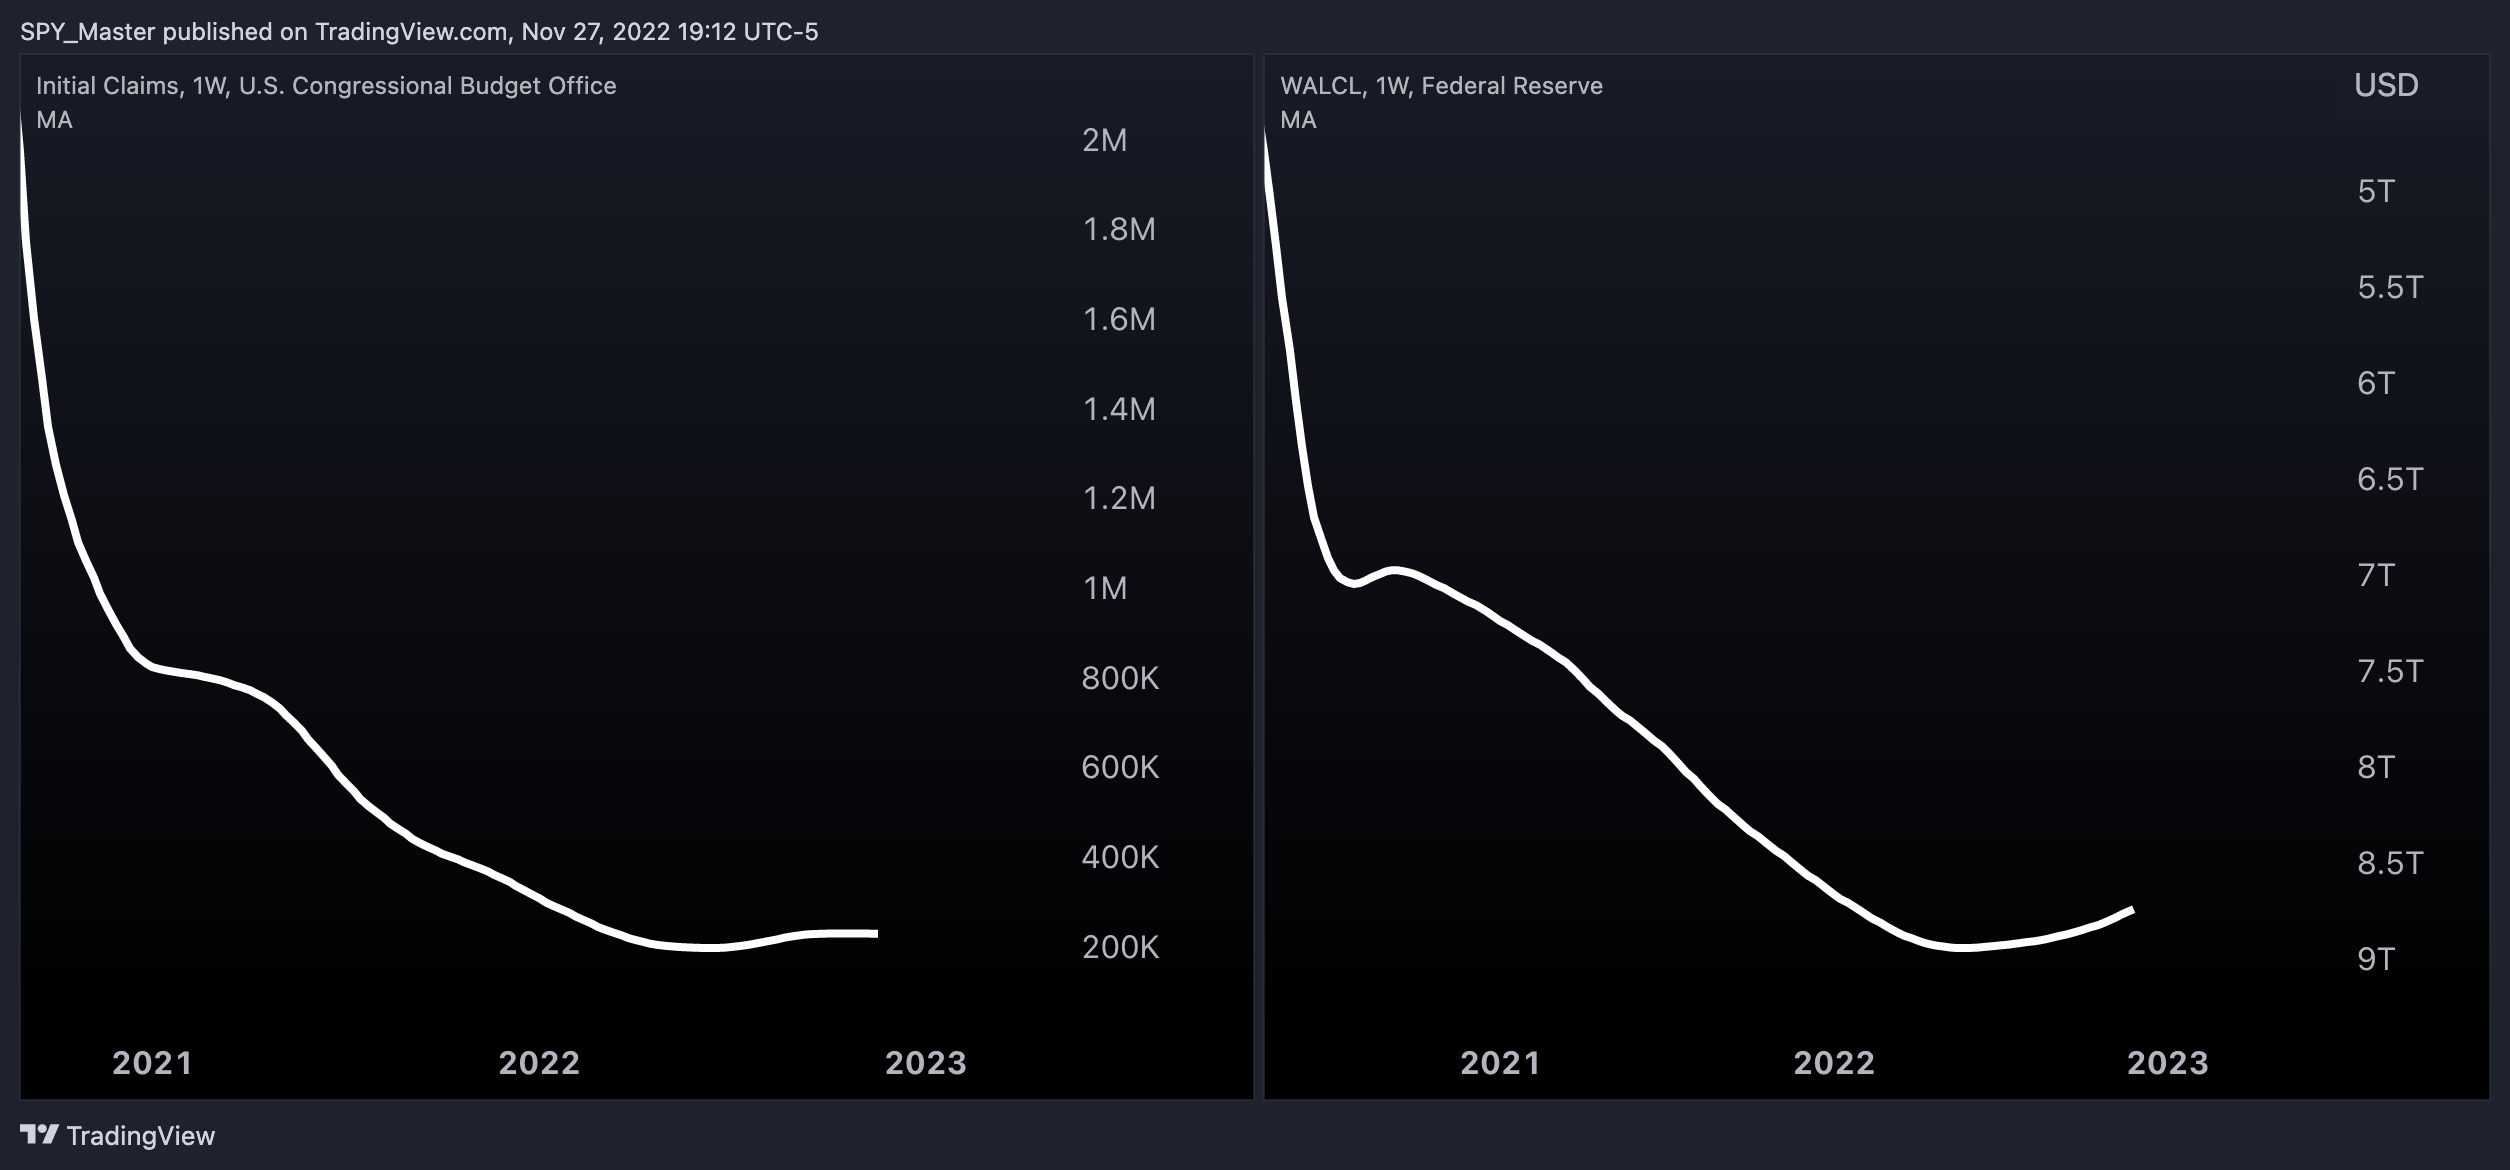Click the 9T axis label
The height and width of the screenshot is (1170, 2510).
(2376, 959)
